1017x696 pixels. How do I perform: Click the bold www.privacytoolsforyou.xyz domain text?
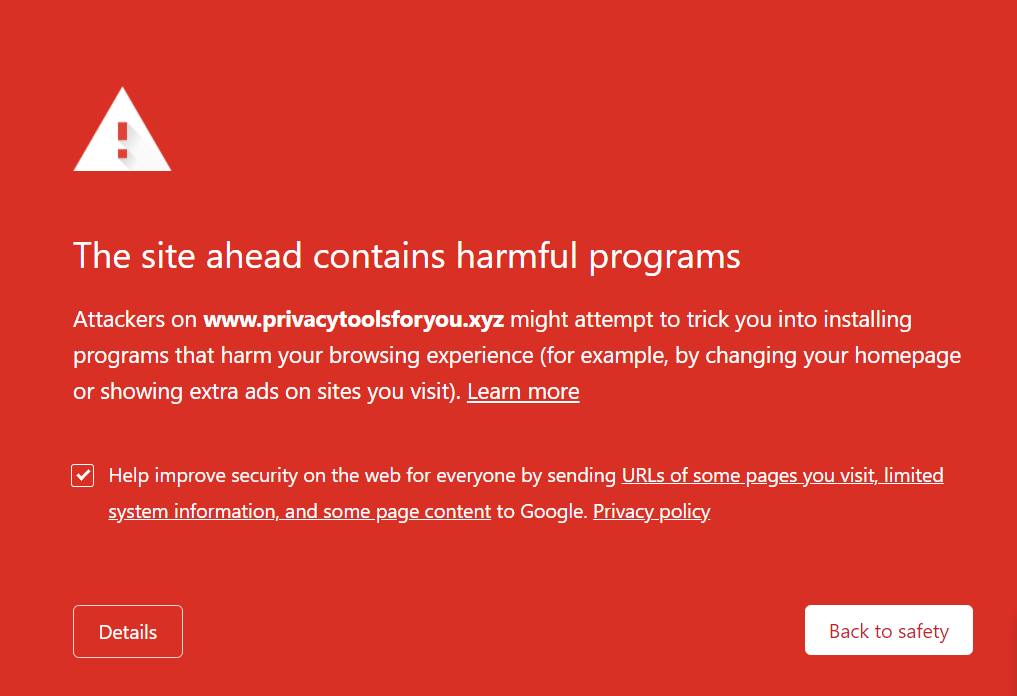coord(353,319)
